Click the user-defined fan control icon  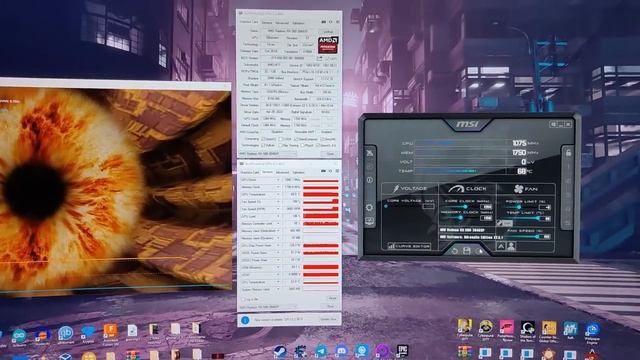click(511, 246)
